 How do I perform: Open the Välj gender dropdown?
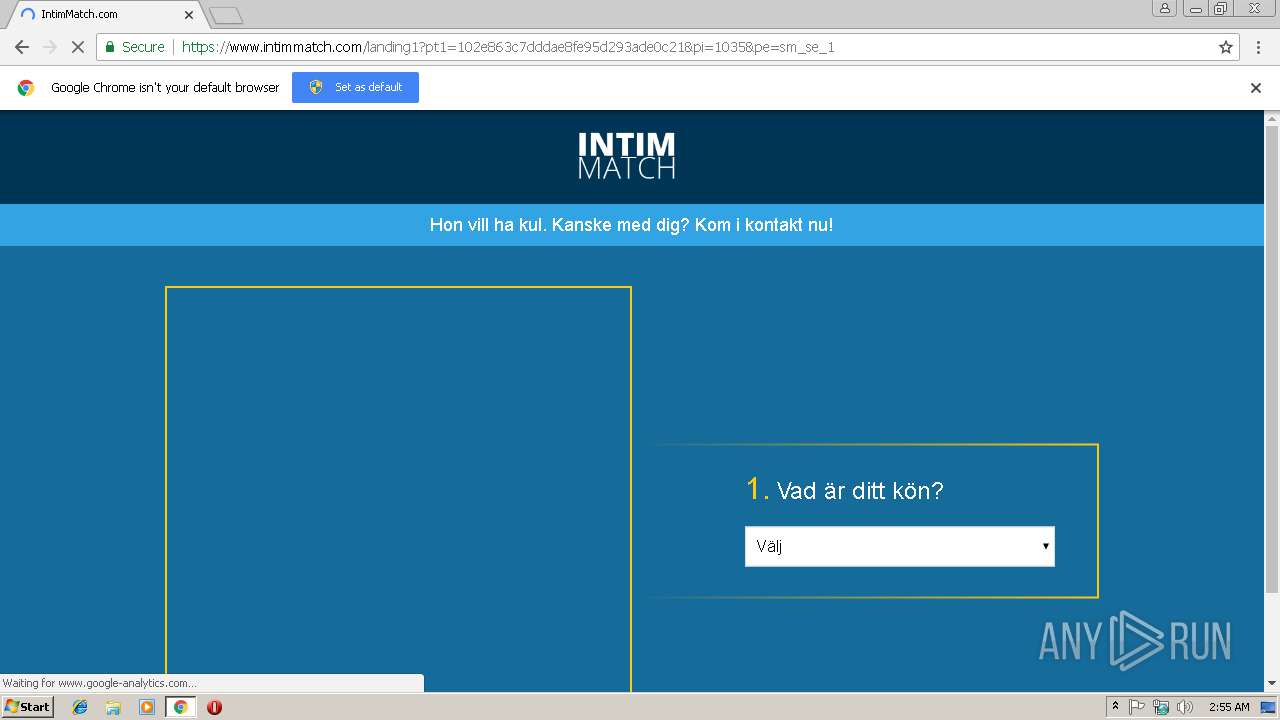click(x=900, y=546)
